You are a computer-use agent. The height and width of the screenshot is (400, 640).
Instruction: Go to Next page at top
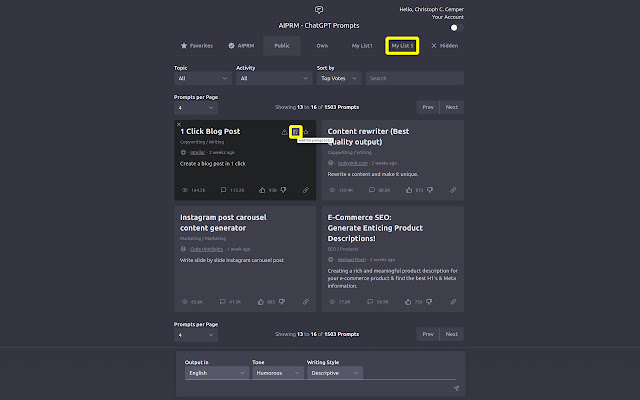(x=451, y=107)
